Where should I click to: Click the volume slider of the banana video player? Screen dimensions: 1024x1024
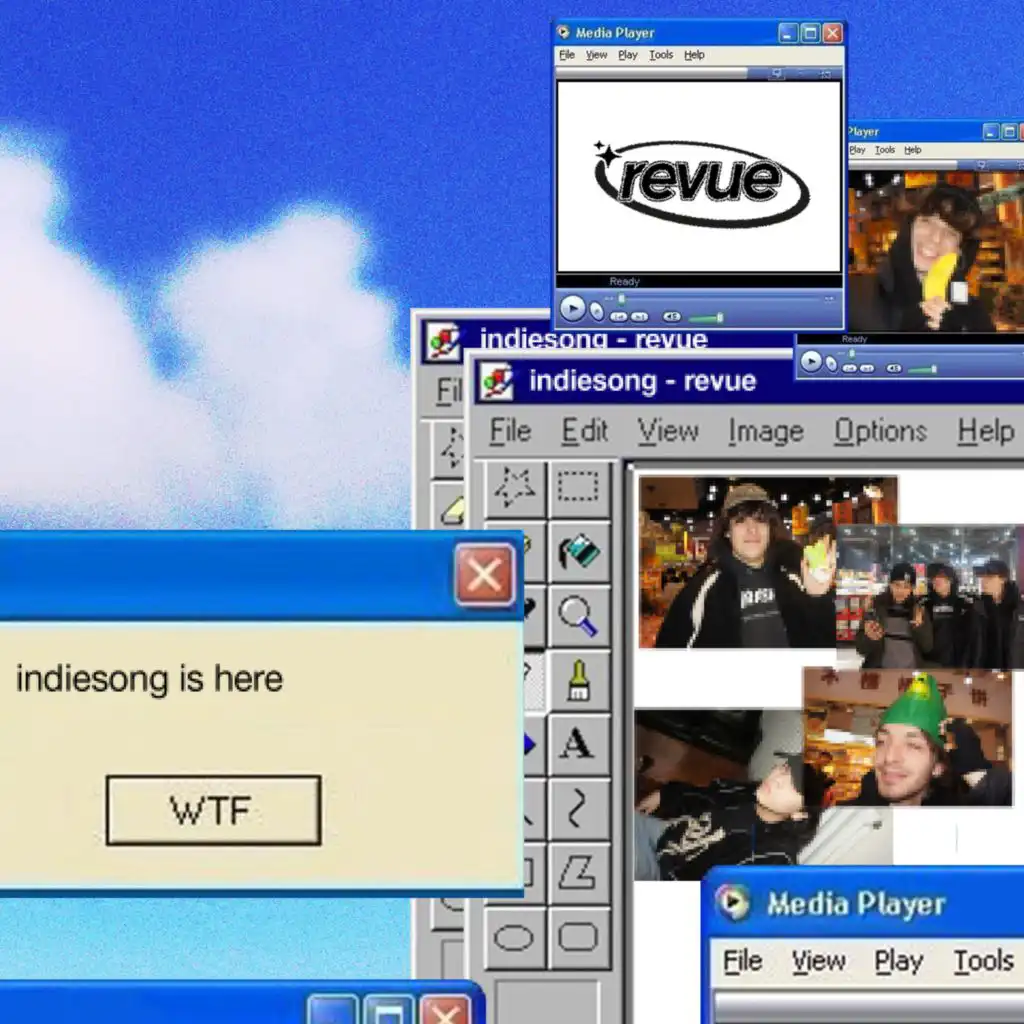pos(923,370)
